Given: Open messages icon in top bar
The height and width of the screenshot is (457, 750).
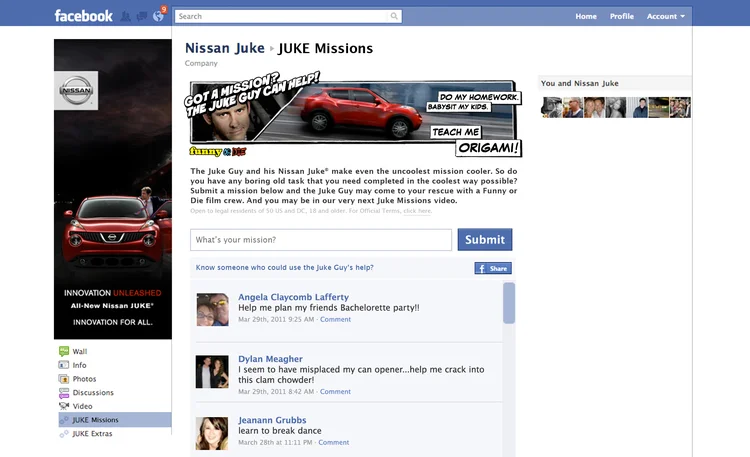Looking at the screenshot, I should point(142,16).
